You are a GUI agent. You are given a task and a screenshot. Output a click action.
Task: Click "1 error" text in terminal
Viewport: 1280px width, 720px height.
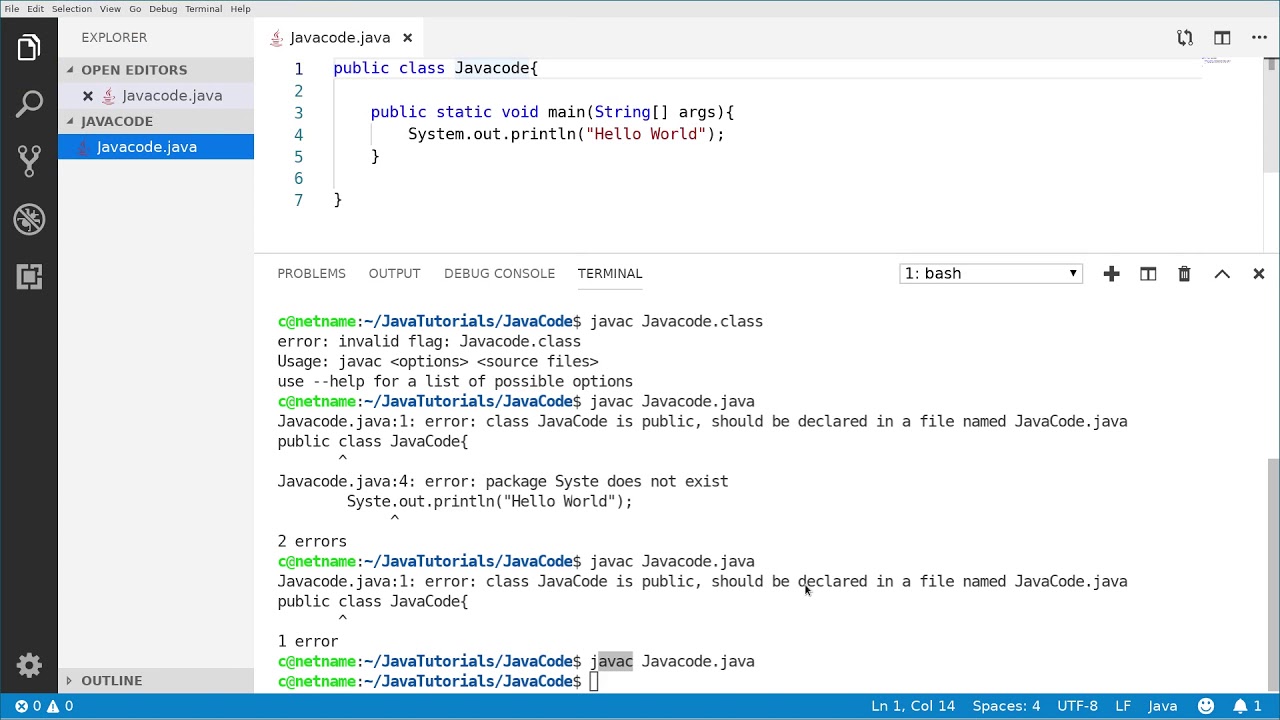308,642
